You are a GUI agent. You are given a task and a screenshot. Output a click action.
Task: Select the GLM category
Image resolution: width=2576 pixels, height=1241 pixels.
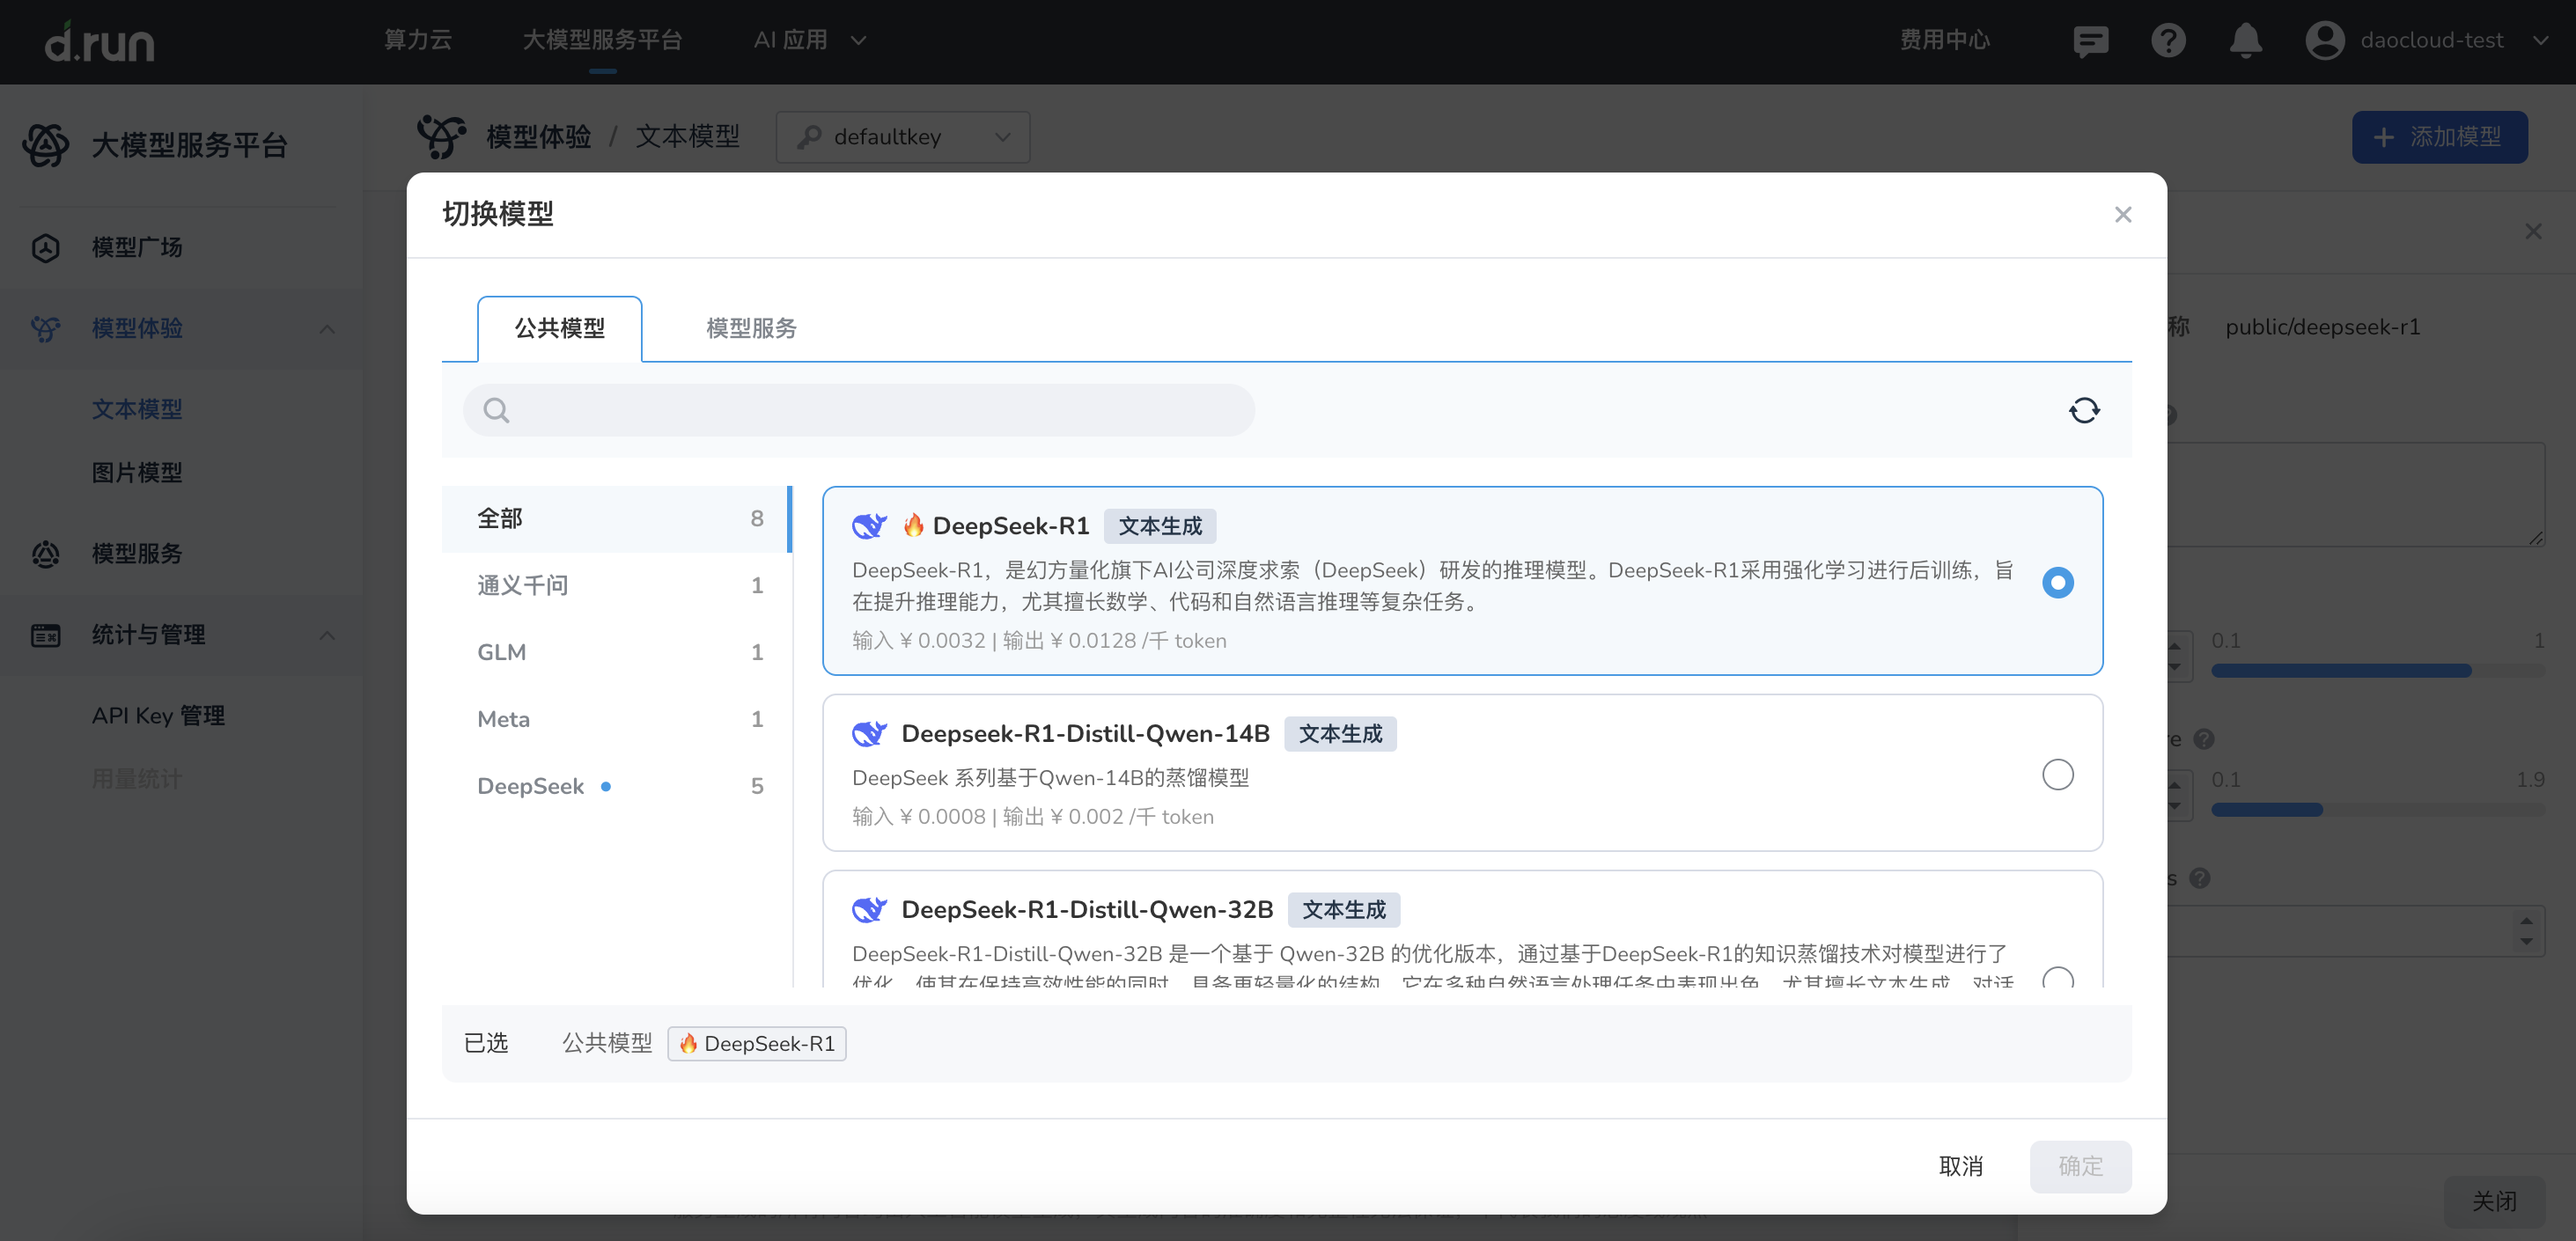[x=616, y=652]
